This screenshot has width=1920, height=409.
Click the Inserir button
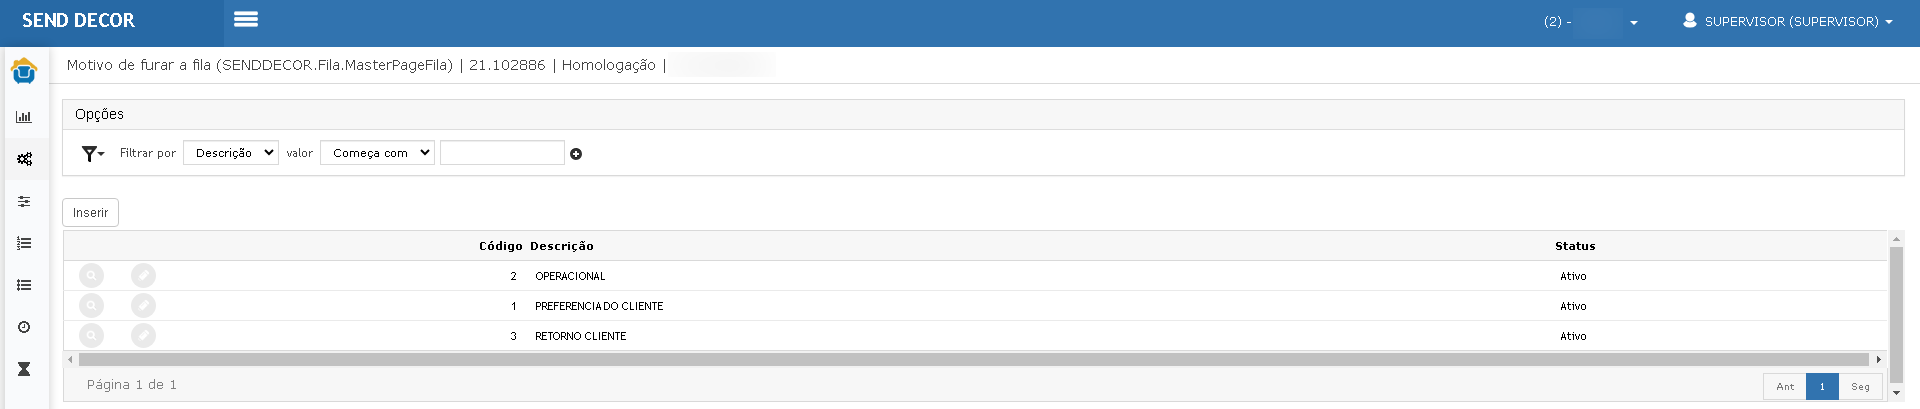pyautogui.click(x=90, y=213)
